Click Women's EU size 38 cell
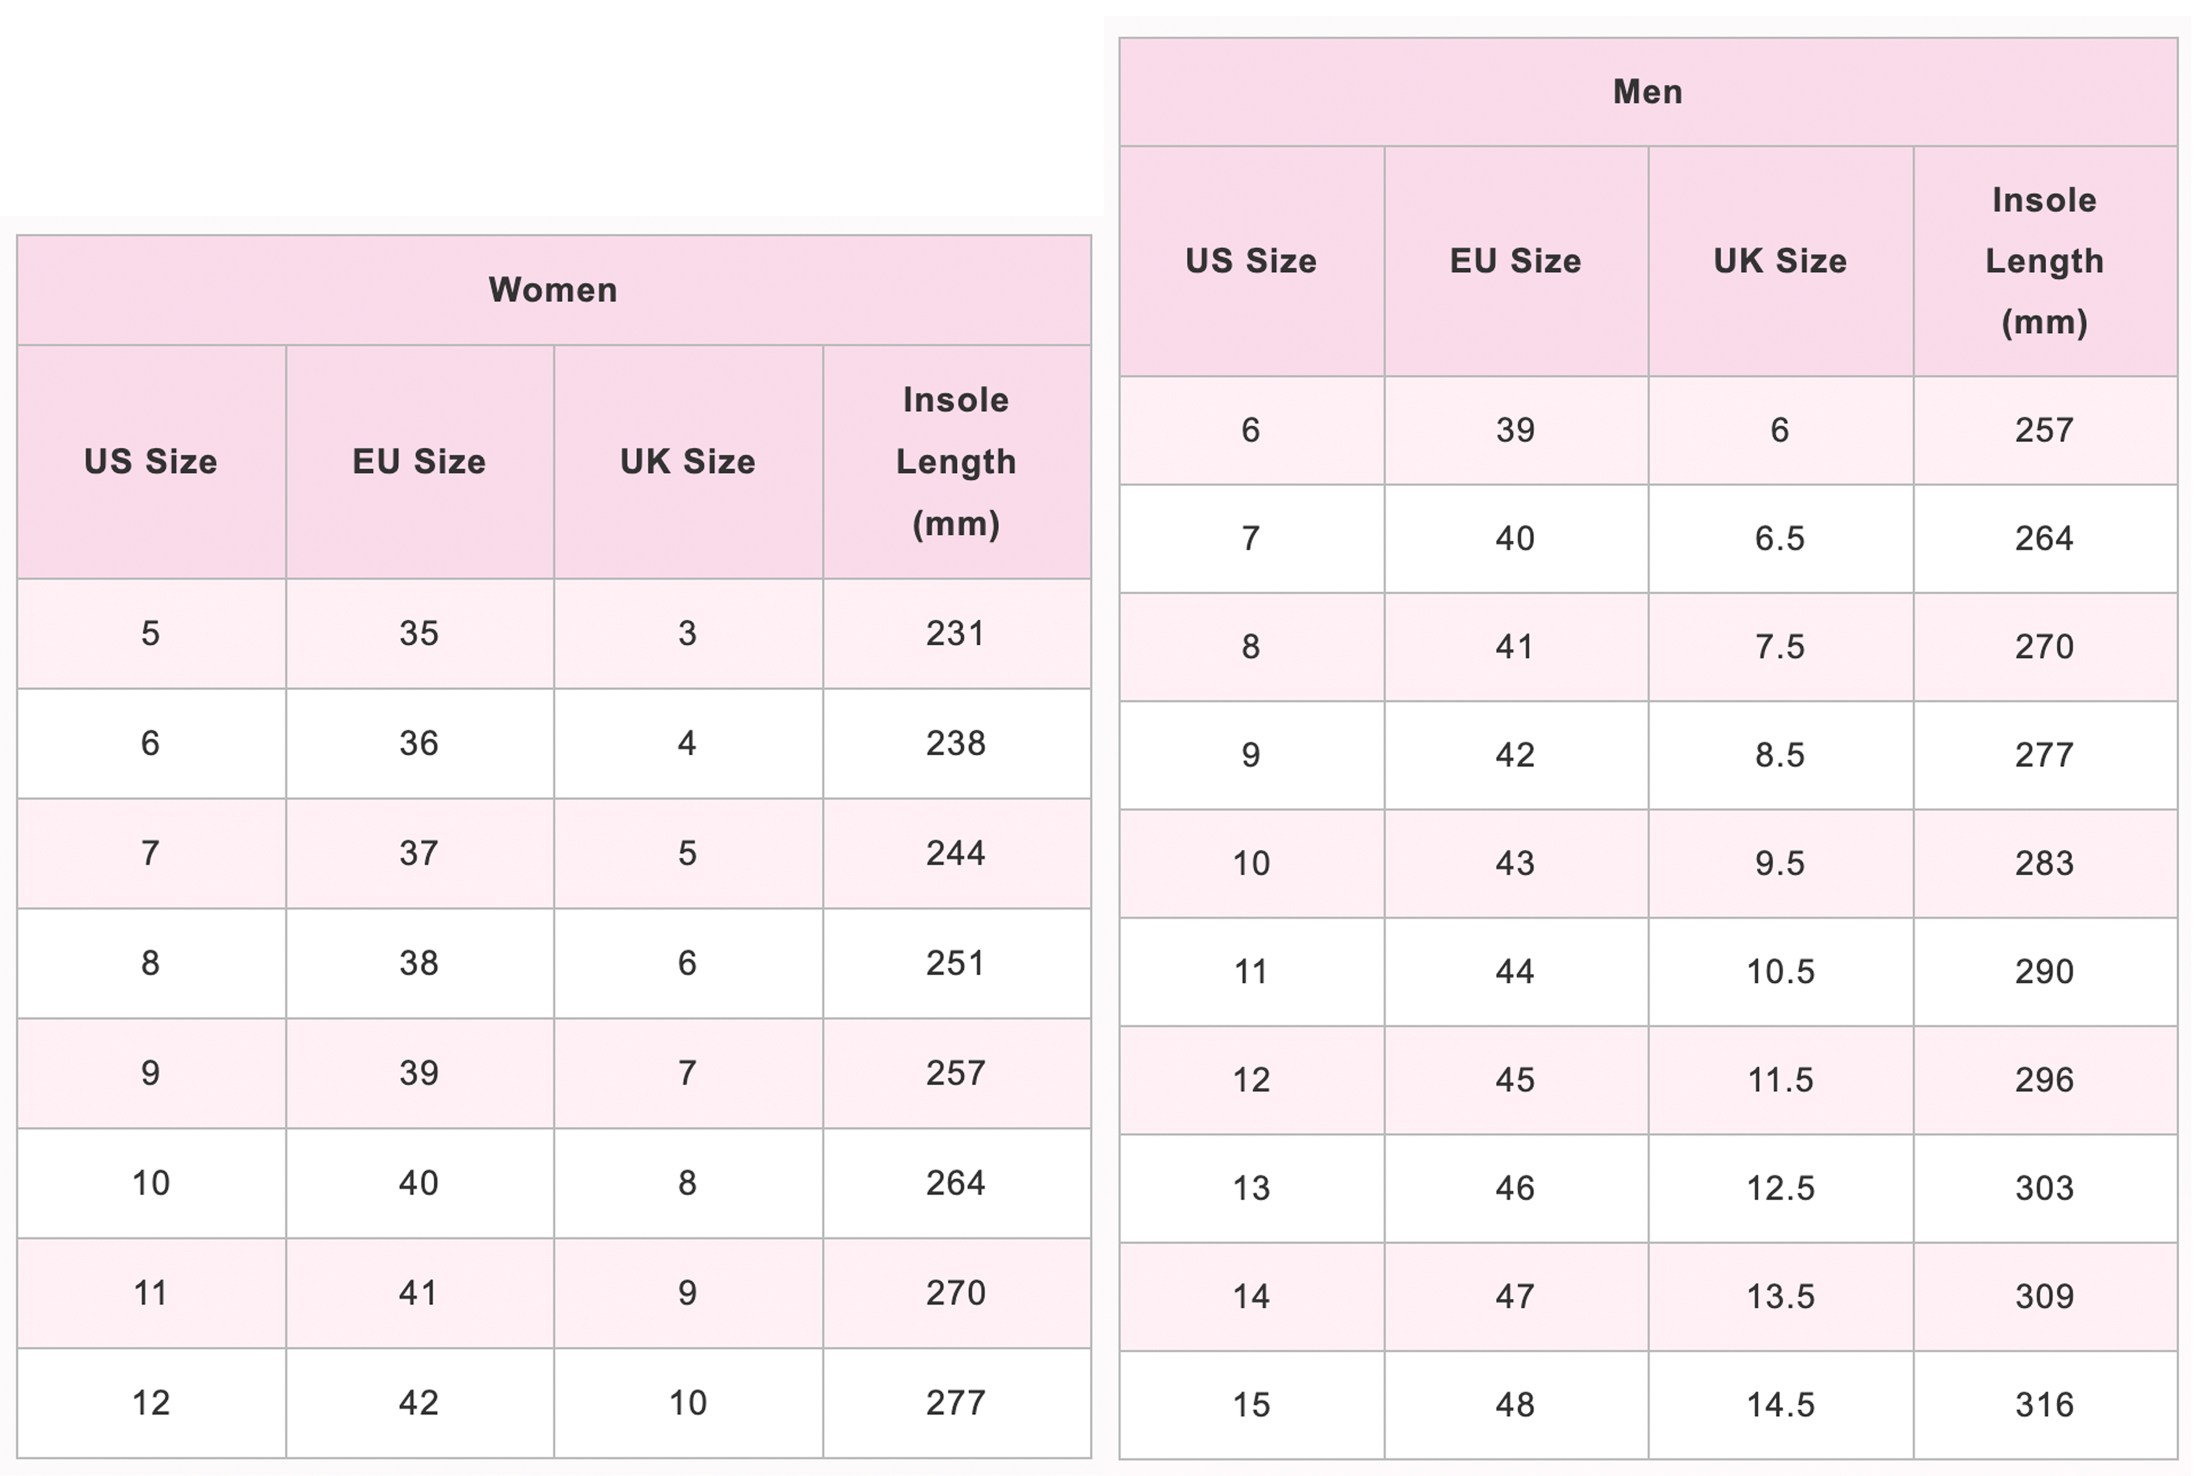The height and width of the screenshot is (1476, 2194). [420, 963]
